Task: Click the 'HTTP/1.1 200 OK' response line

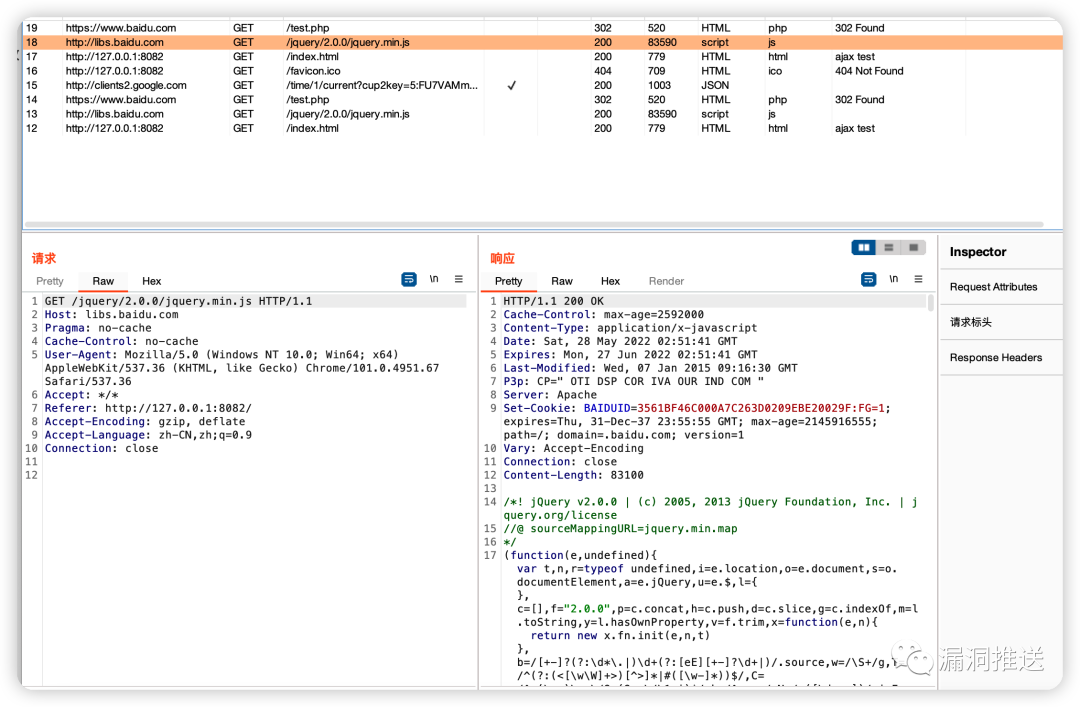Action: pos(553,301)
